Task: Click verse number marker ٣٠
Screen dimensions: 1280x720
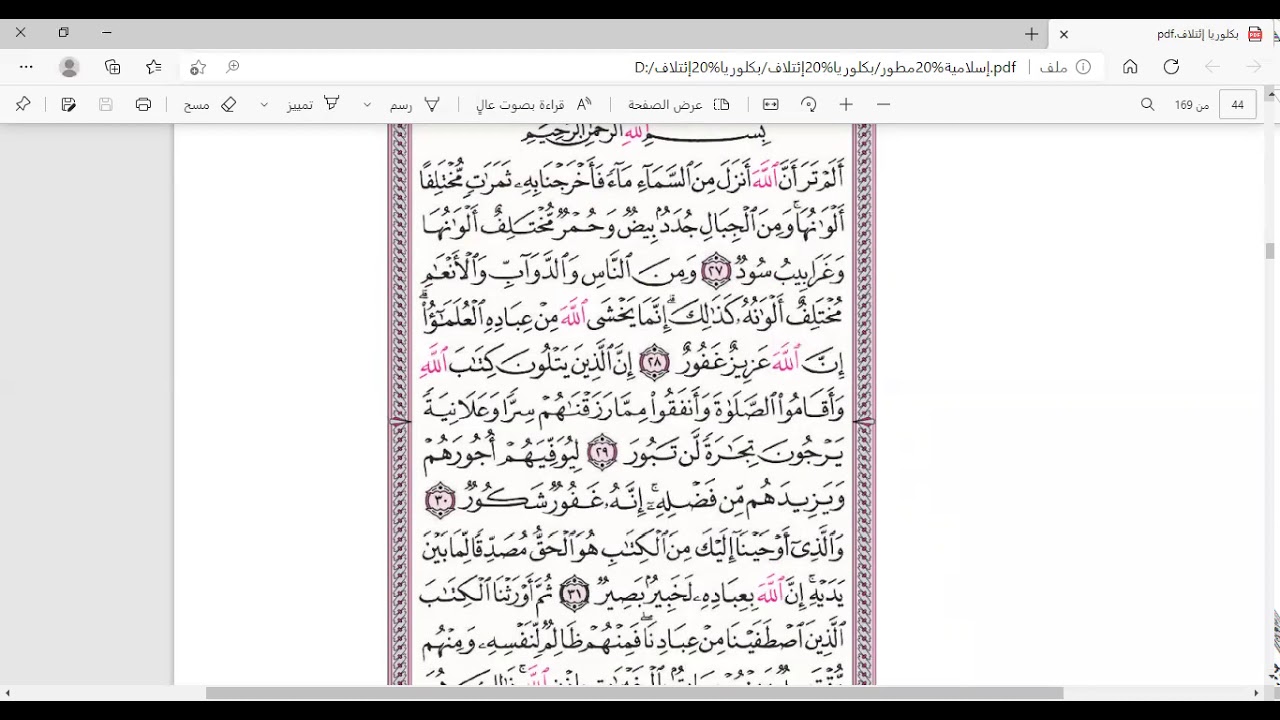Action: [440, 500]
